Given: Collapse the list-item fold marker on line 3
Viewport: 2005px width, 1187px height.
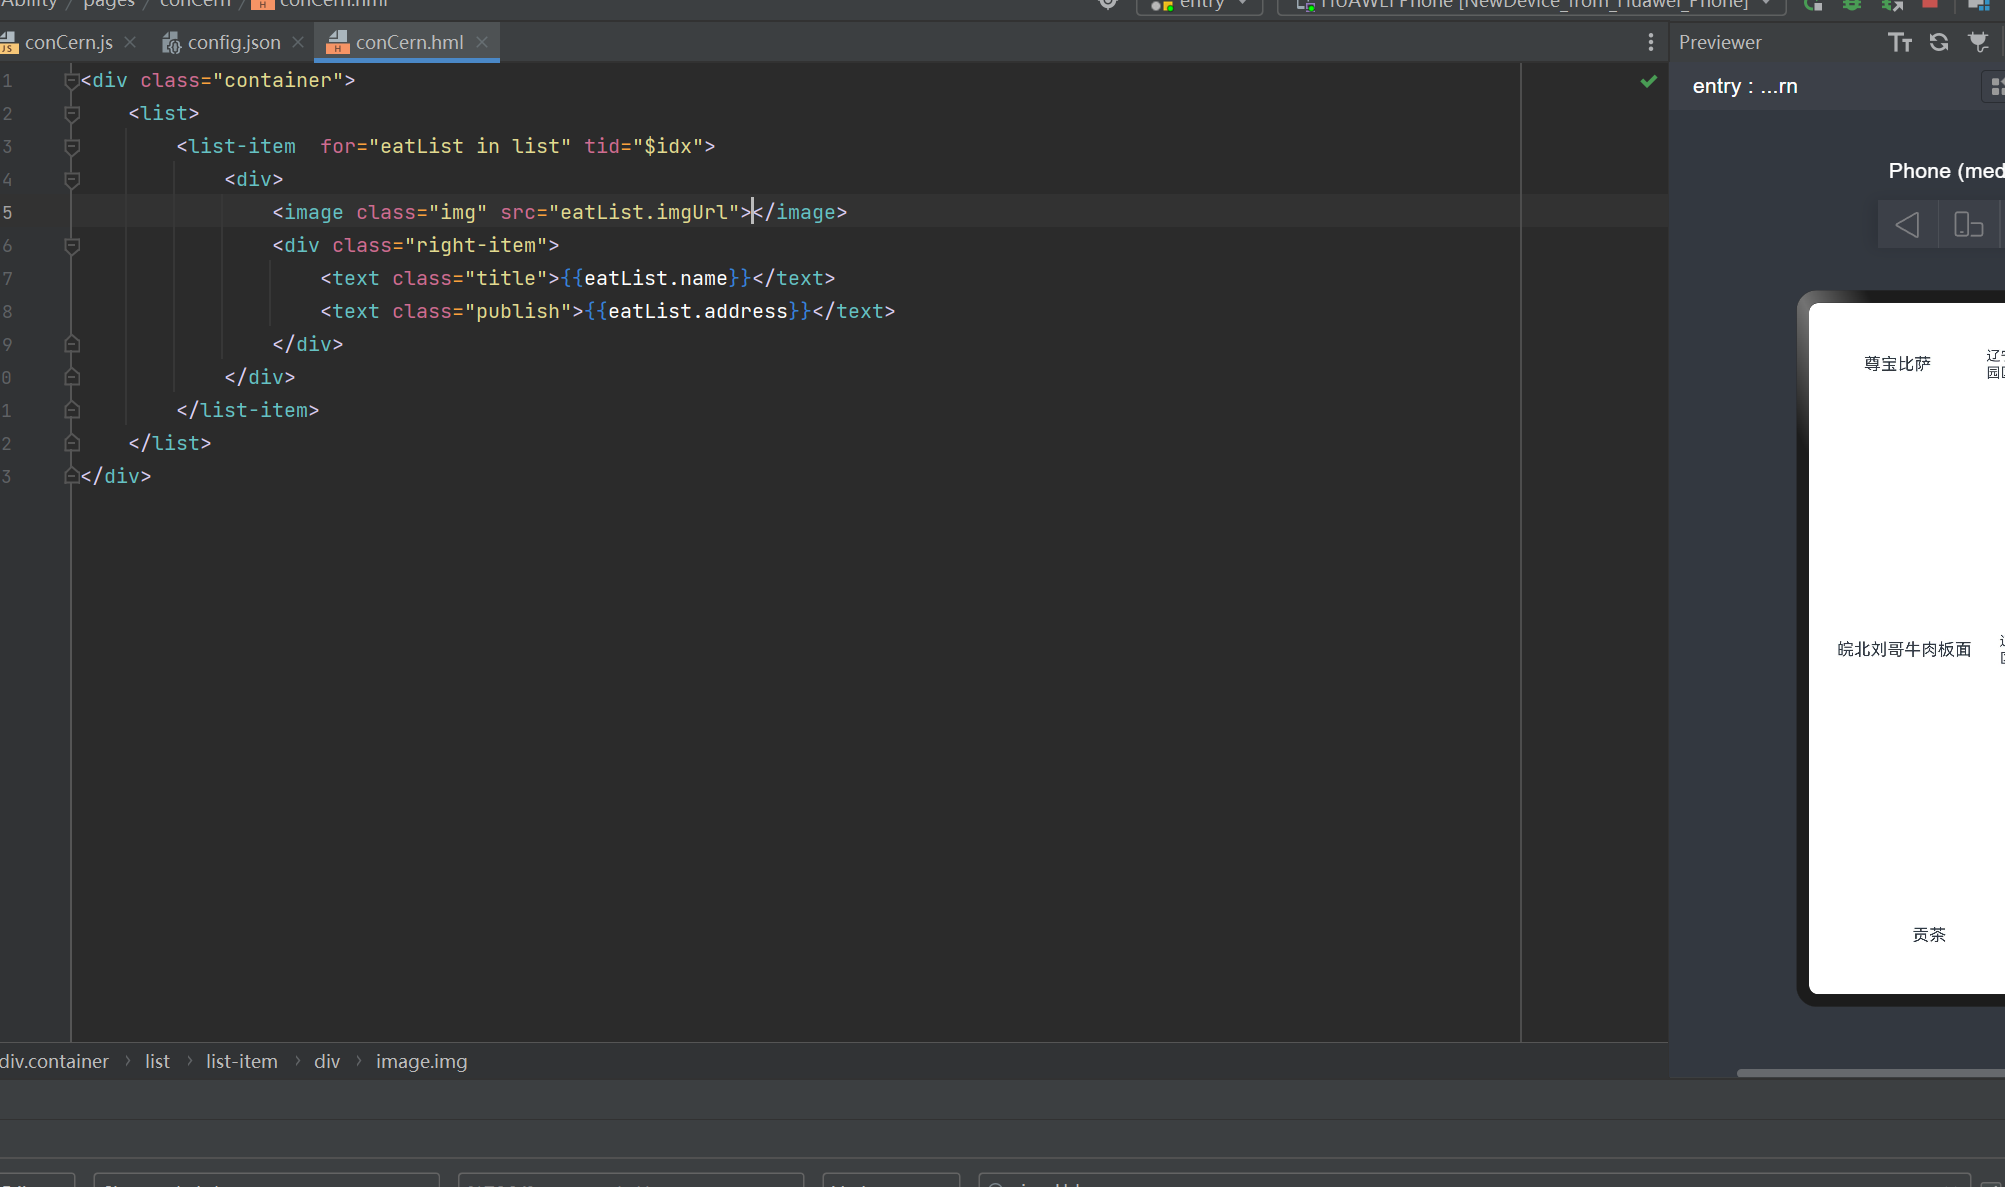Looking at the screenshot, I should (72, 147).
